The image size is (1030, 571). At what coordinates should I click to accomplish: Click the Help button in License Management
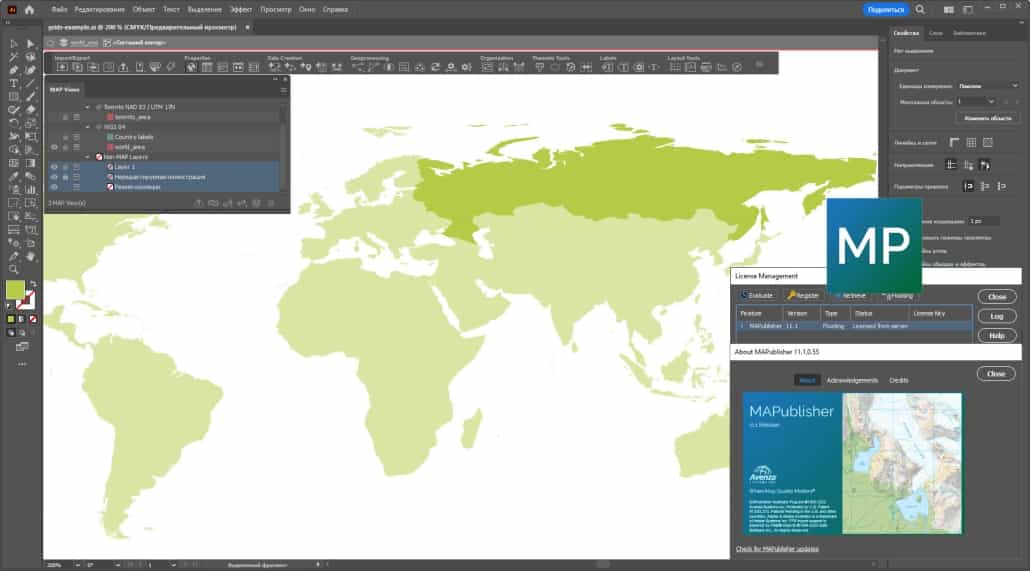[x=996, y=336]
